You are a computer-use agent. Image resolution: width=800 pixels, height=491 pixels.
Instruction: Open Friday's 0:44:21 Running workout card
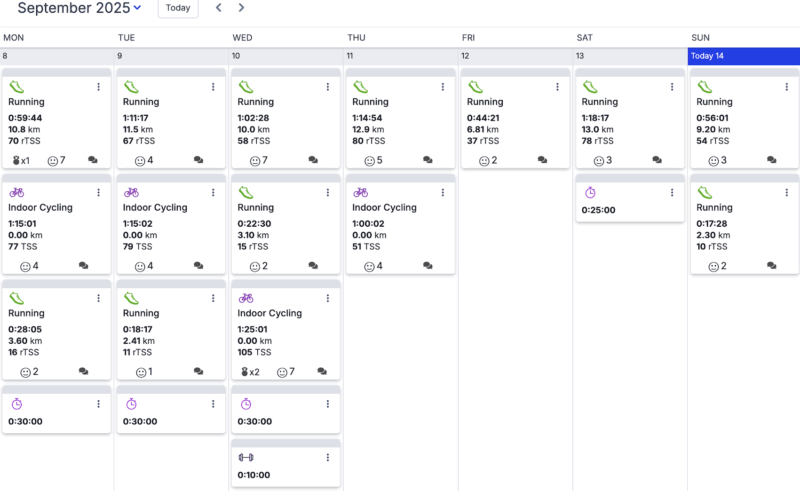point(515,122)
